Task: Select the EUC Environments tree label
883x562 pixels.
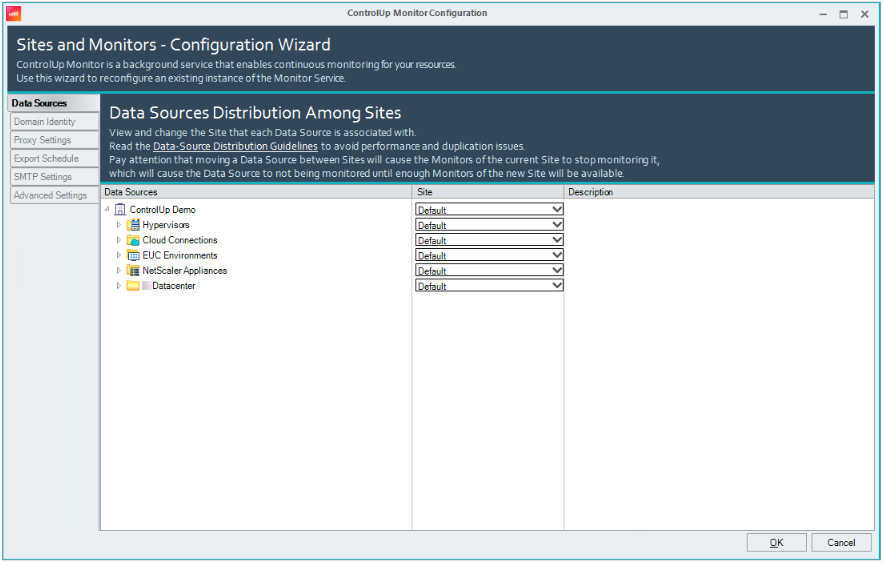Action: pyautogui.click(x=180, y=255)
